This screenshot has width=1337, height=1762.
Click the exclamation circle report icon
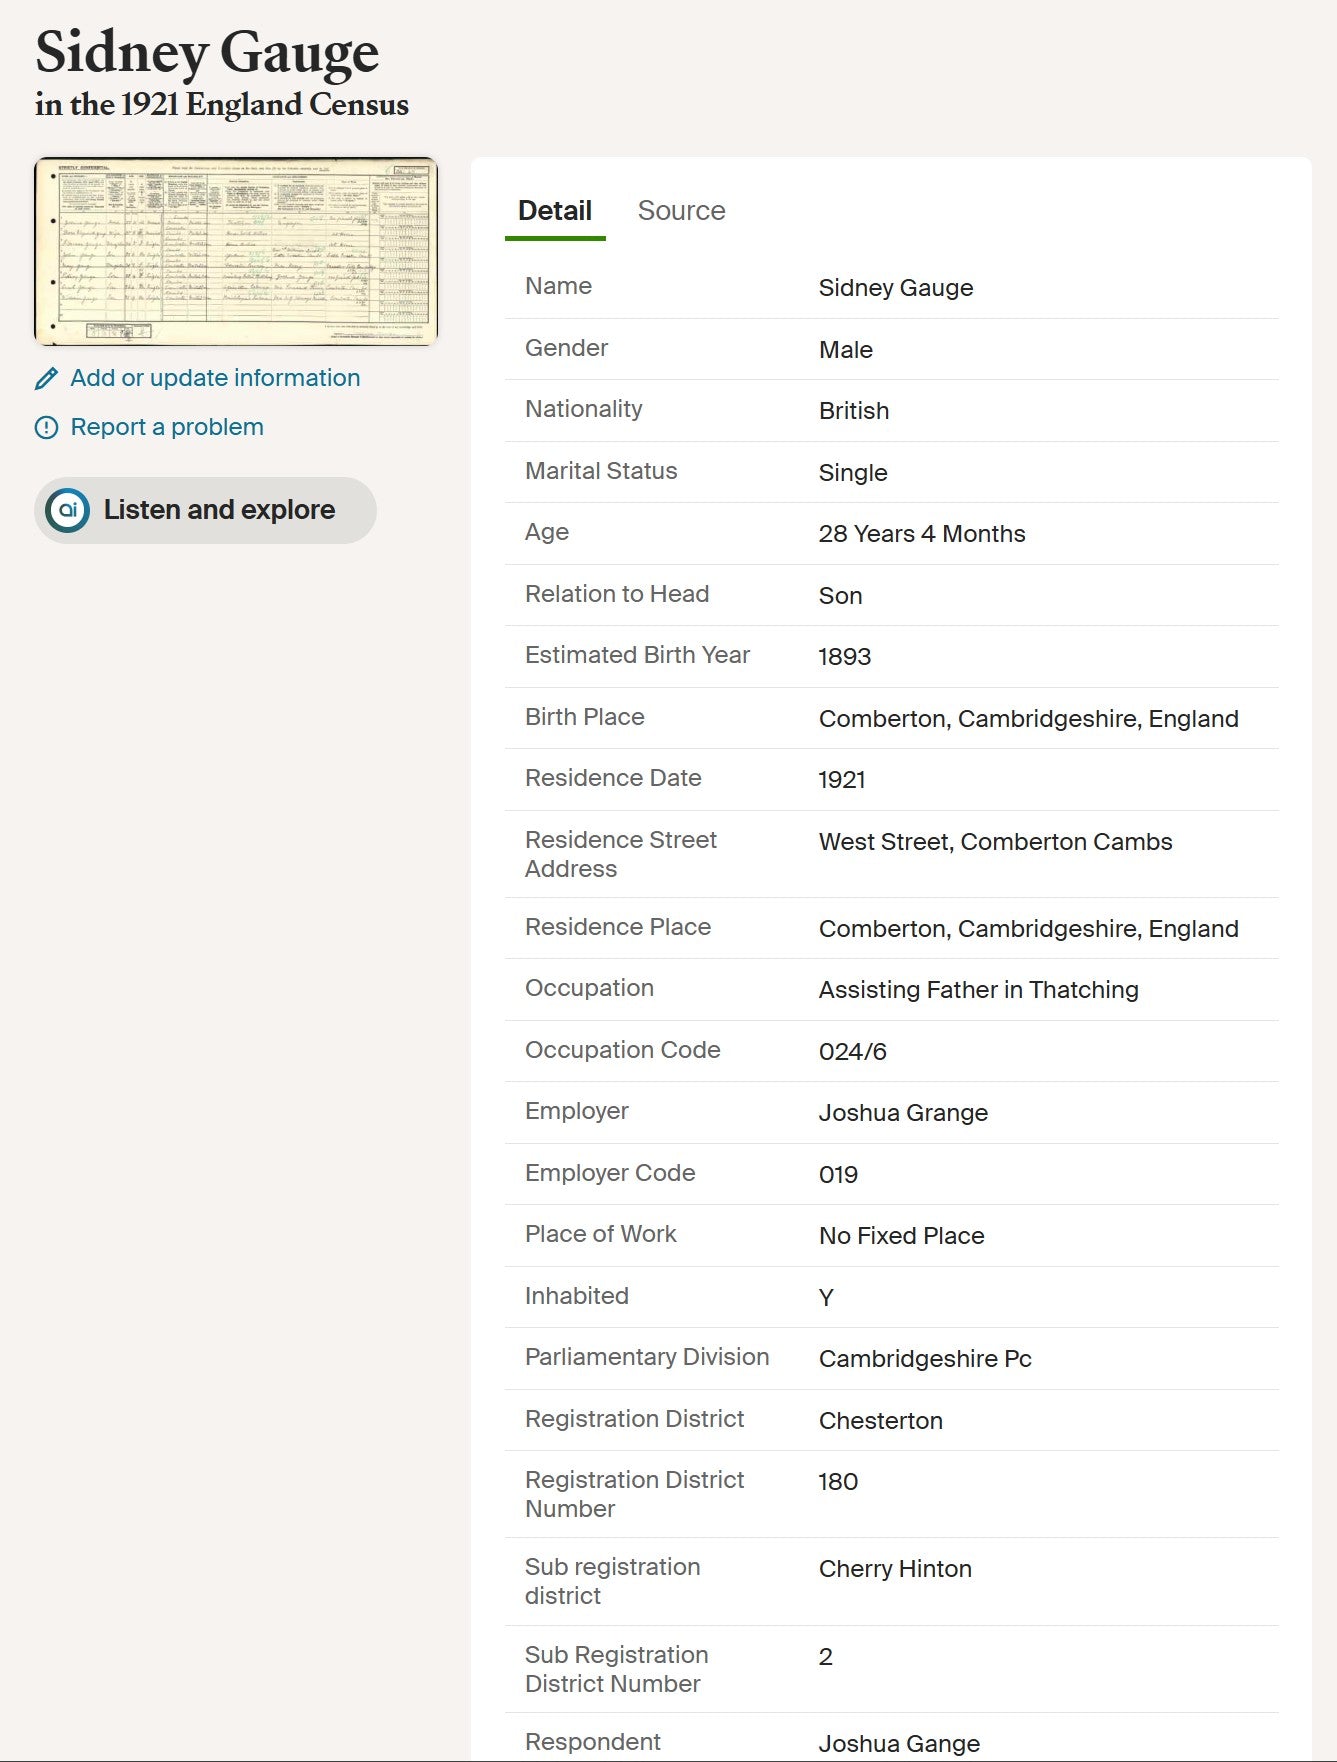(46, 428)
